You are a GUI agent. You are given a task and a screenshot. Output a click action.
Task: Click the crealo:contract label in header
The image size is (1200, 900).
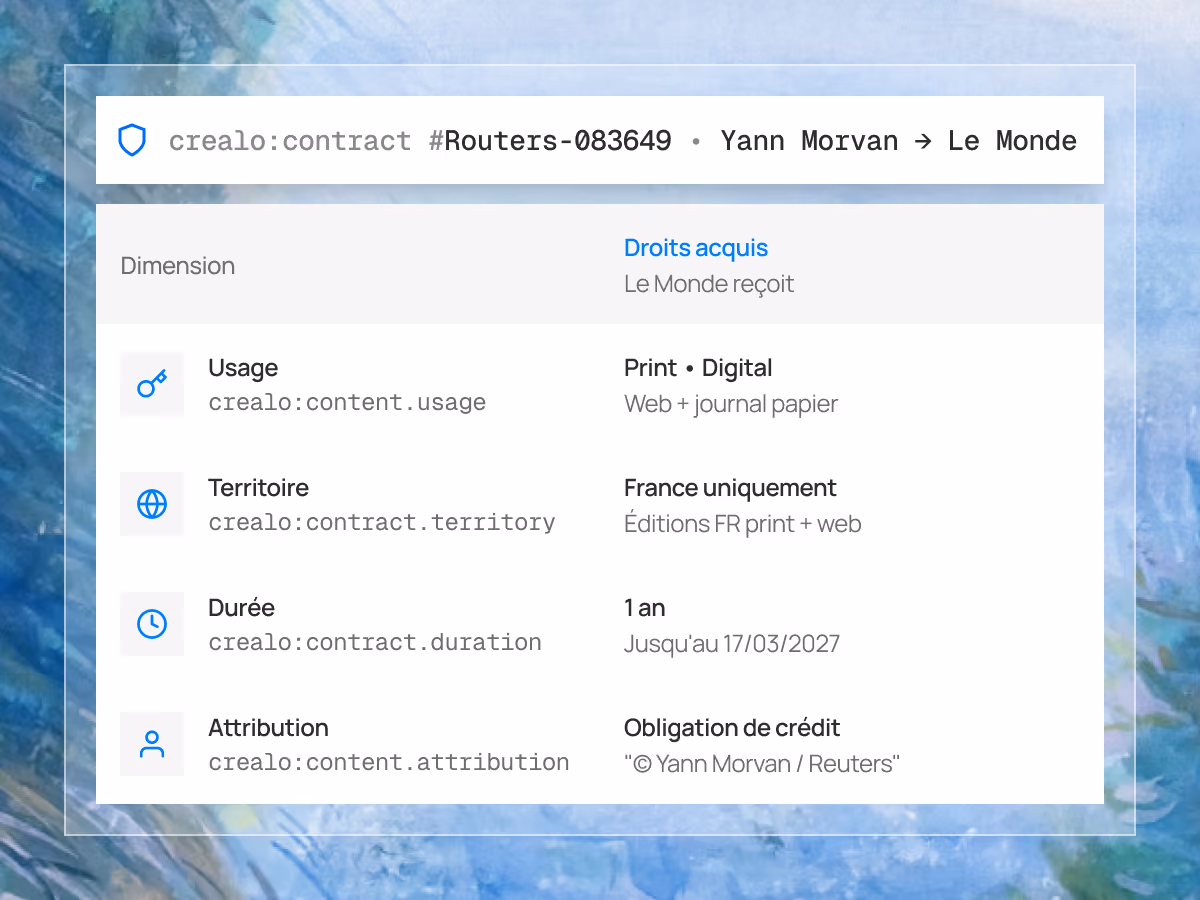click(290, 141)
